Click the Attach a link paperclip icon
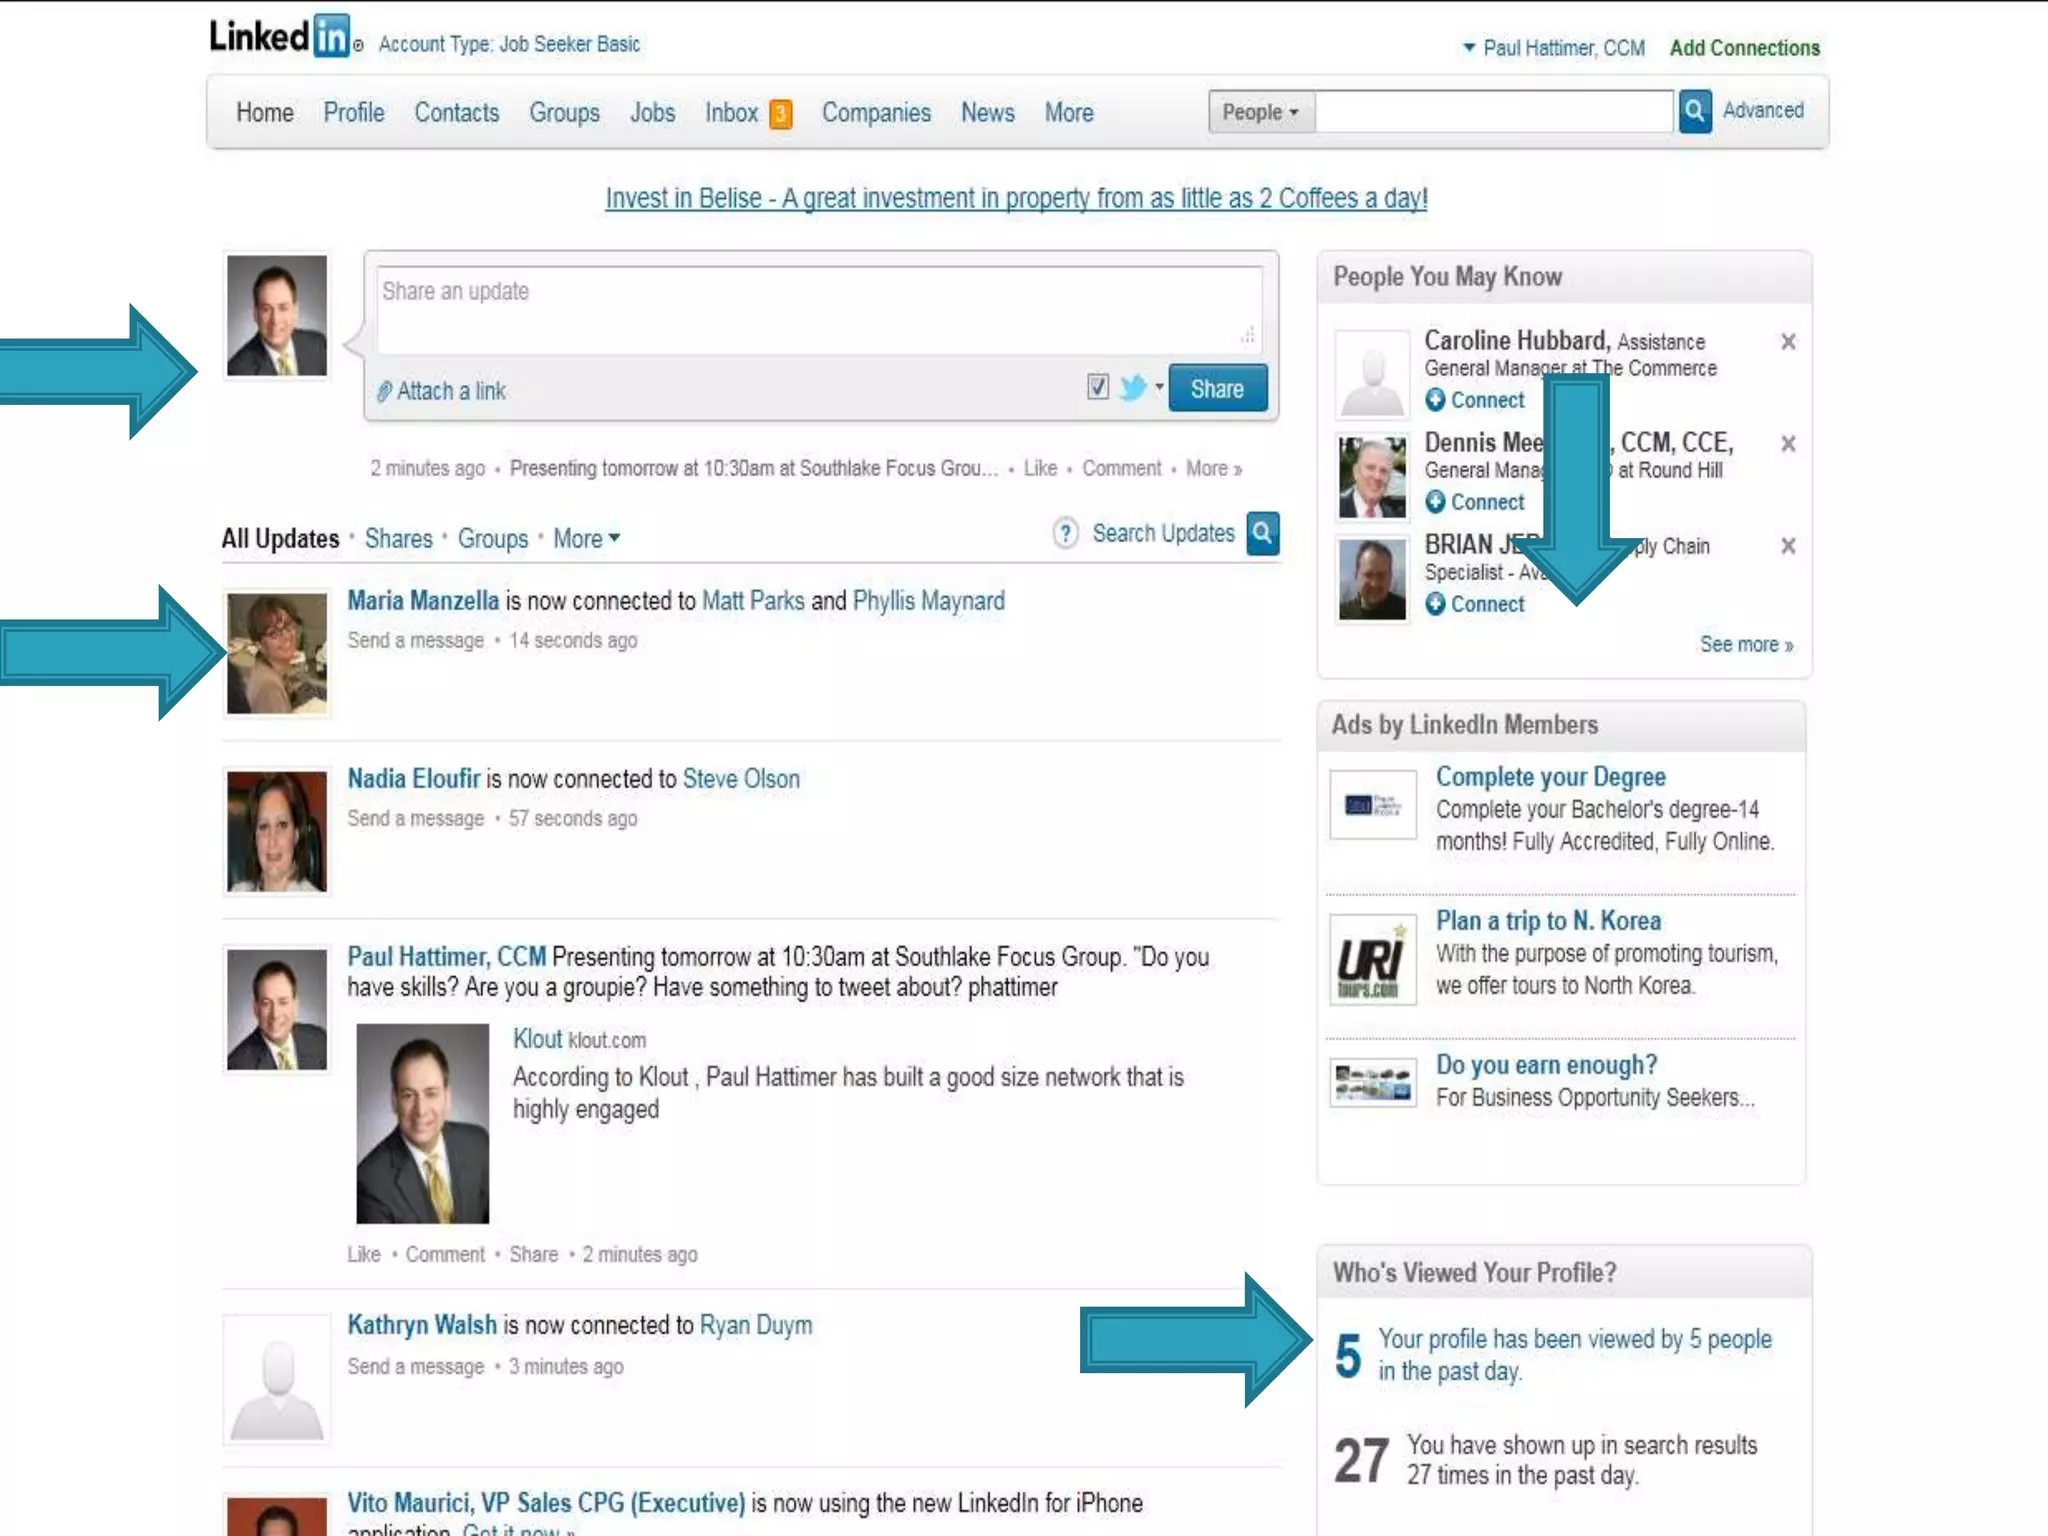2048x1536 pixels. tap(384, 392)
